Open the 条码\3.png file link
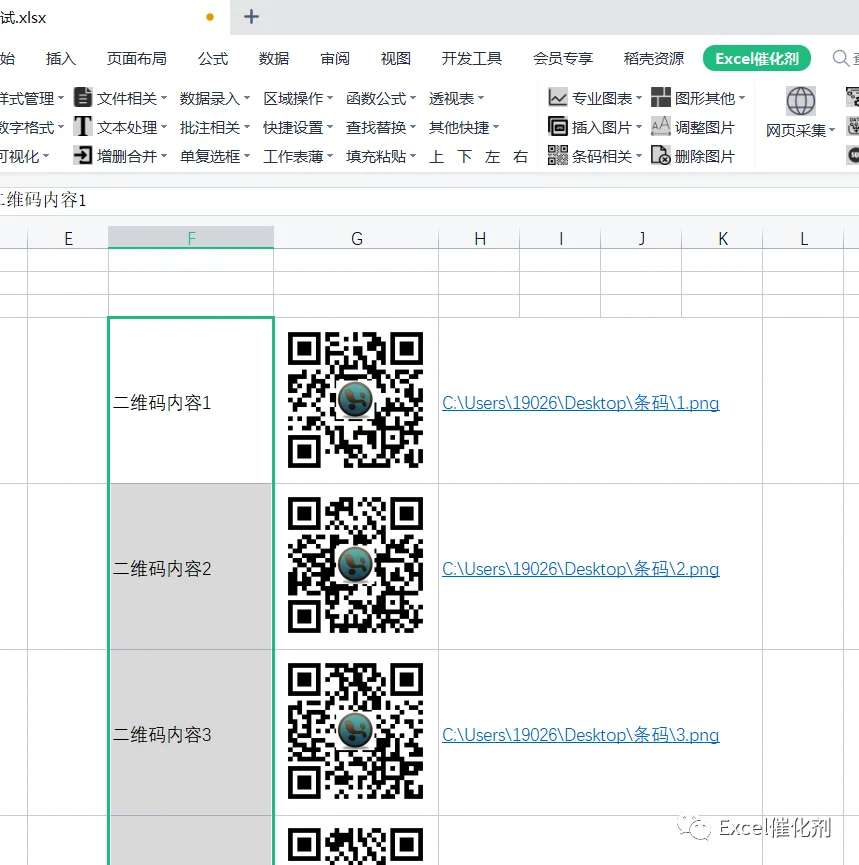The image size is (859, 865). 580,735
